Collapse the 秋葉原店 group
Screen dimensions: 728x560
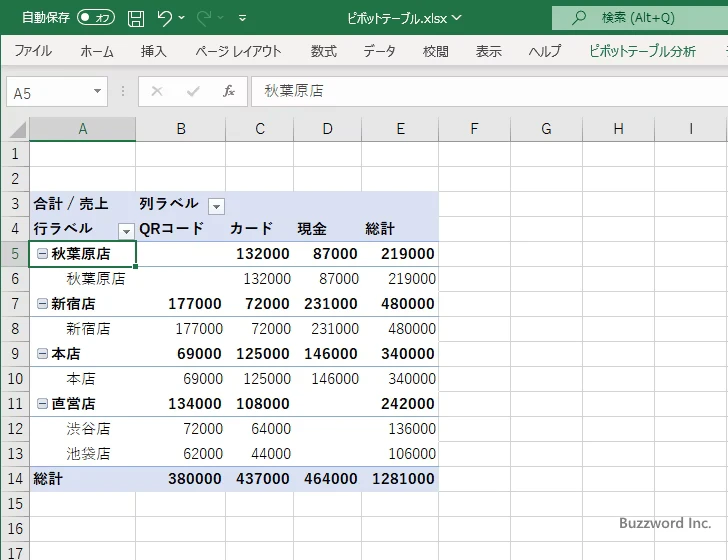point(42,254)
